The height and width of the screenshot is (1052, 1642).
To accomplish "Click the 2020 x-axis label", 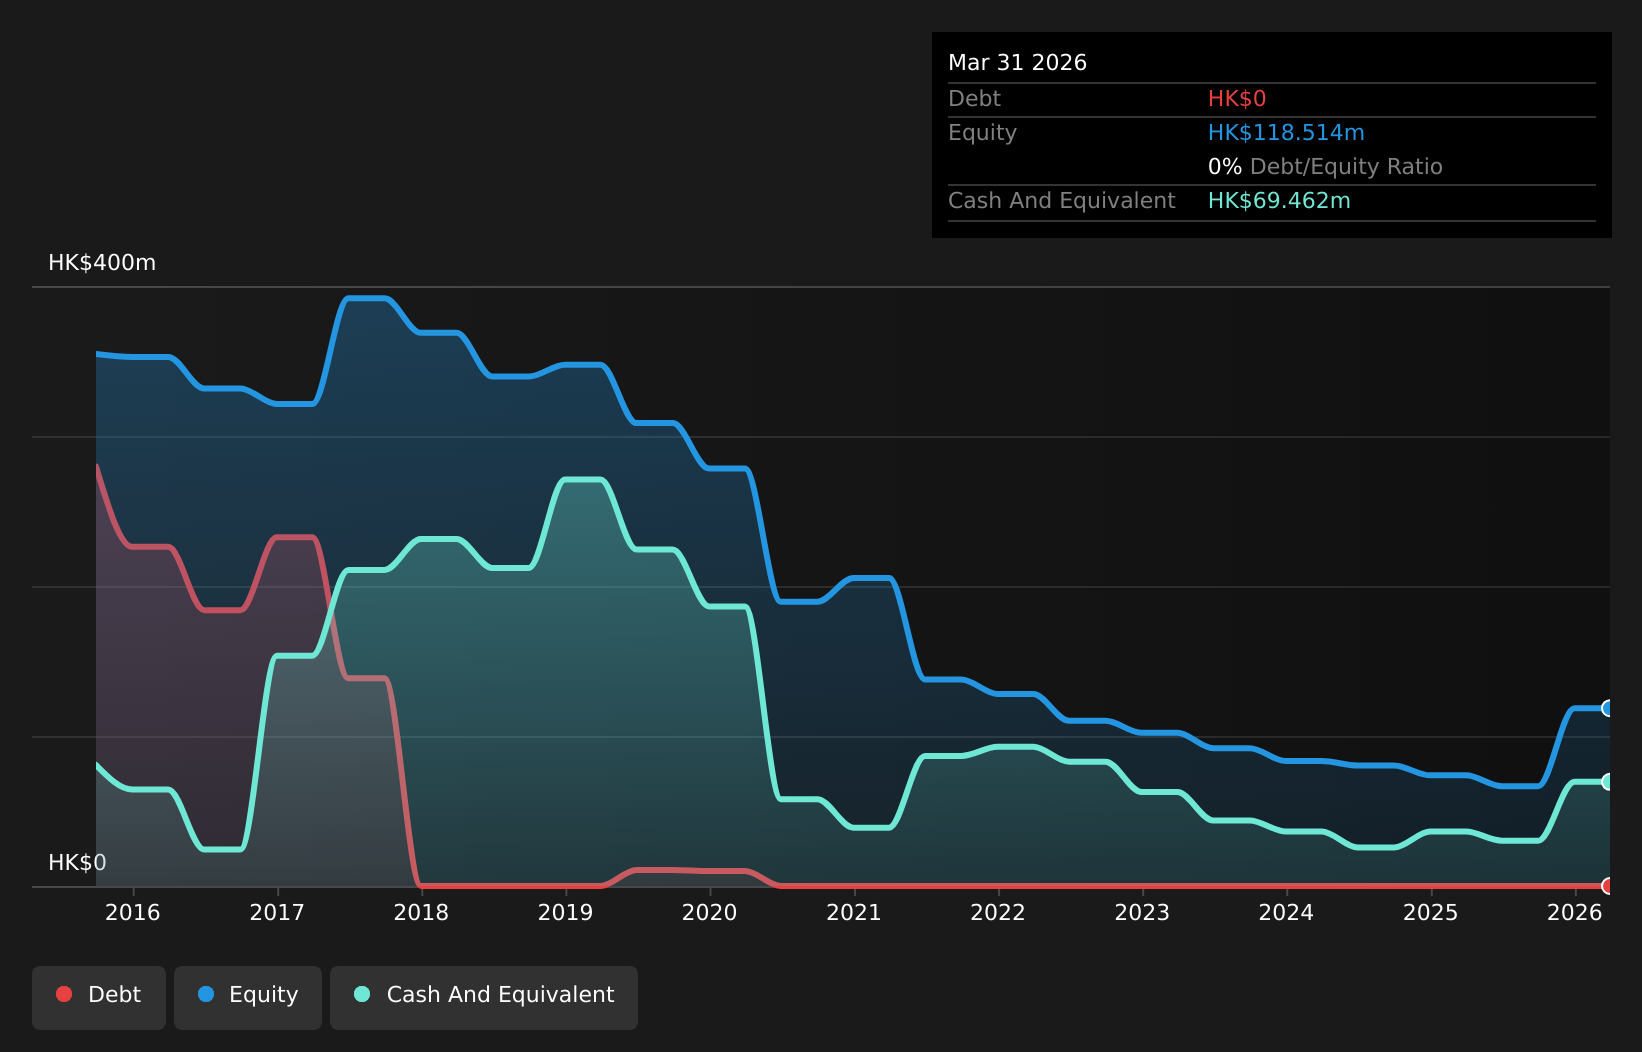I will click(x=710, y=912).
